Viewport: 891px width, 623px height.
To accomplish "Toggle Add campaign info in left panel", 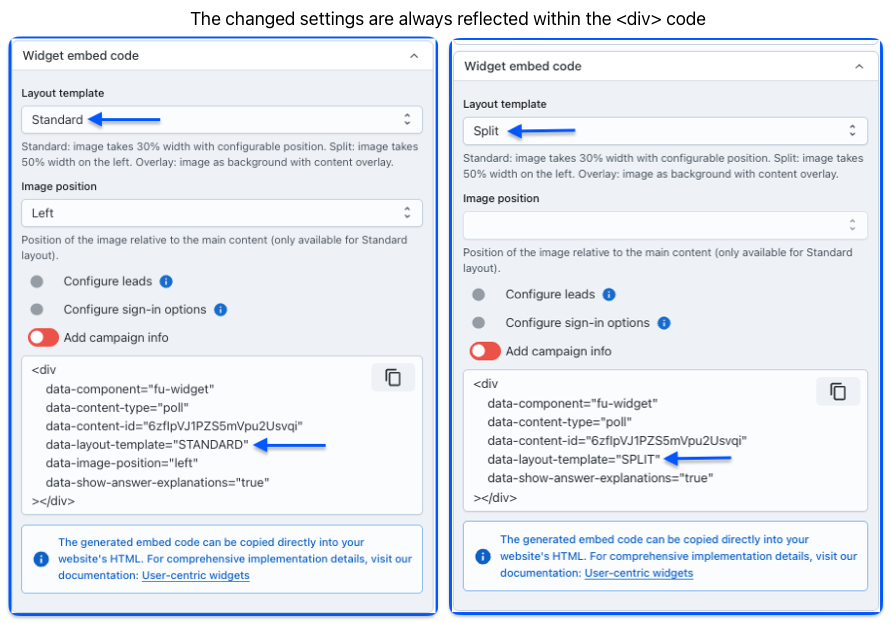I will pyautogui.click(x=43, y=338).
